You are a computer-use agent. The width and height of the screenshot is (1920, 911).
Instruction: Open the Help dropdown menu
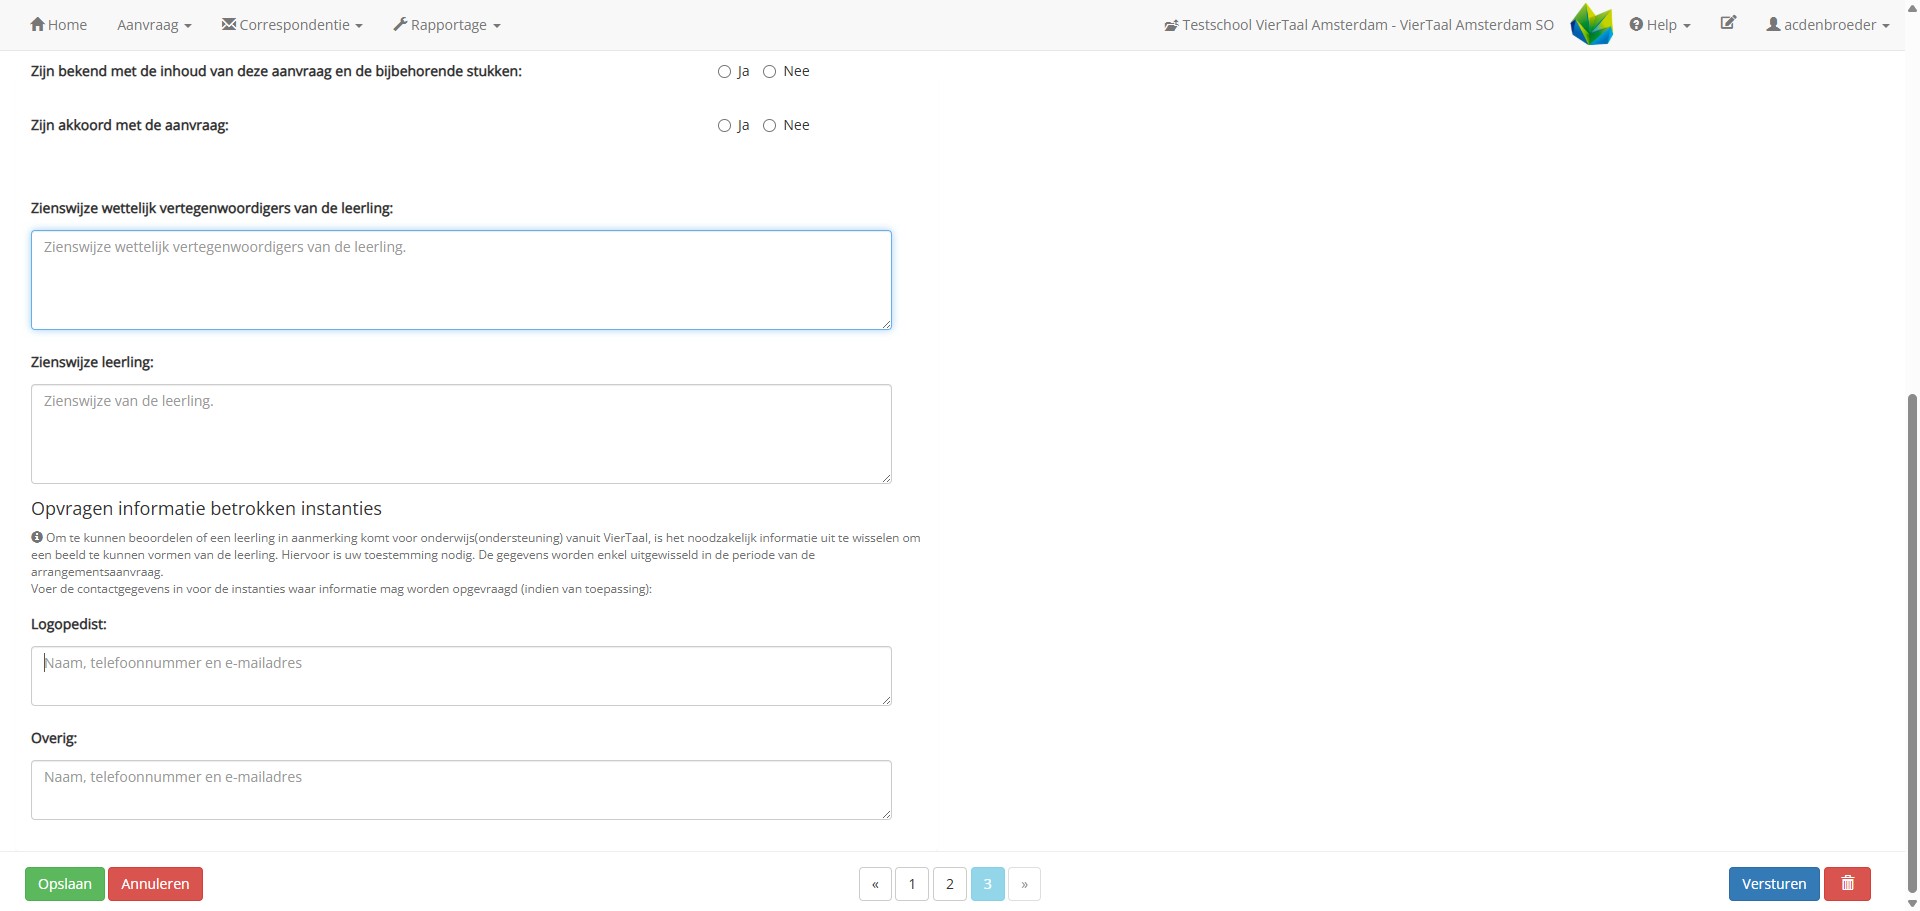tap(1660, 25)
